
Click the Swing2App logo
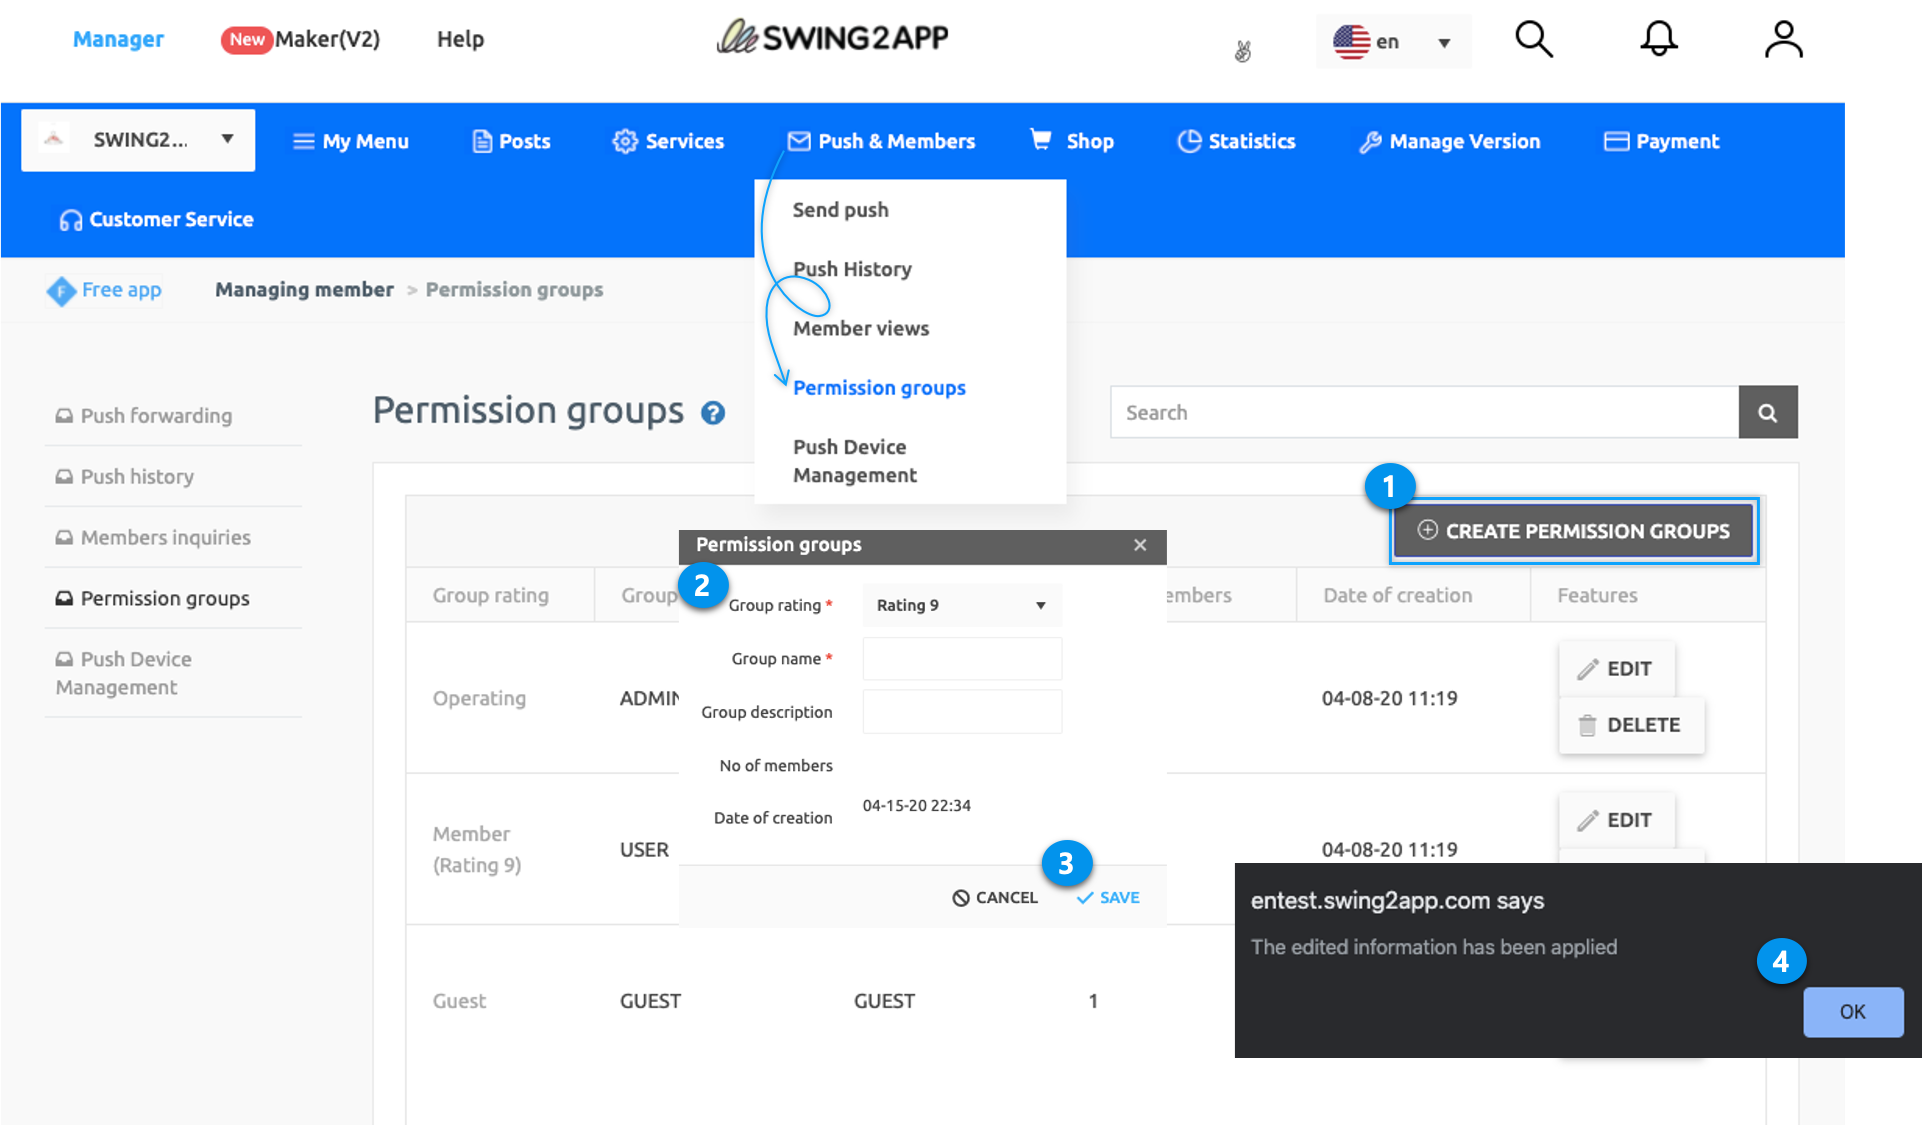(832, 38)
